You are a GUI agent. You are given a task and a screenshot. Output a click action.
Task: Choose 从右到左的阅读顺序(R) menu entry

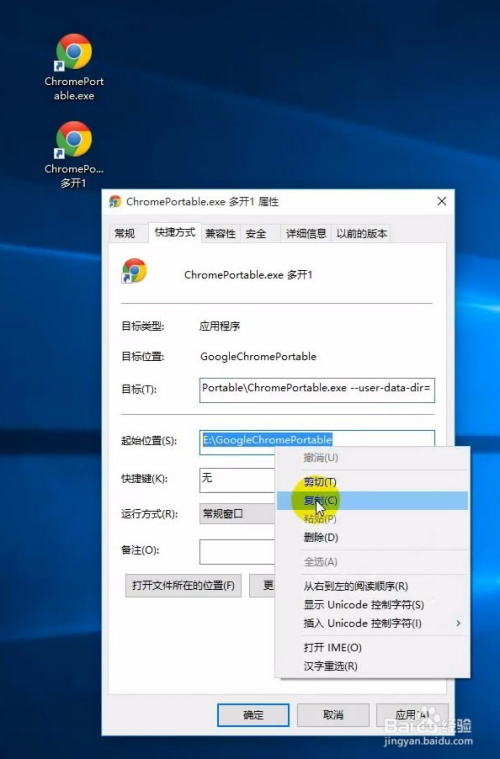click(372, 586)
